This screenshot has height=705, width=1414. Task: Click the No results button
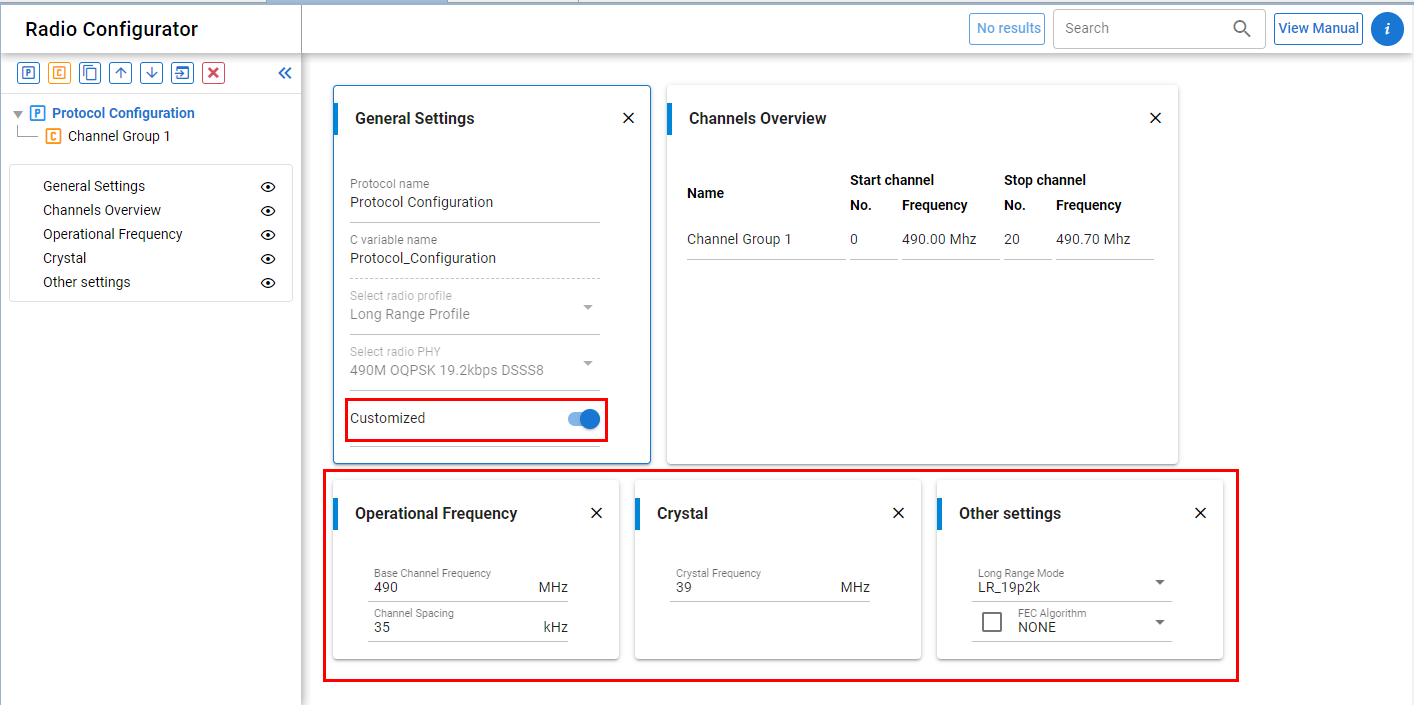pos(1008,28)
